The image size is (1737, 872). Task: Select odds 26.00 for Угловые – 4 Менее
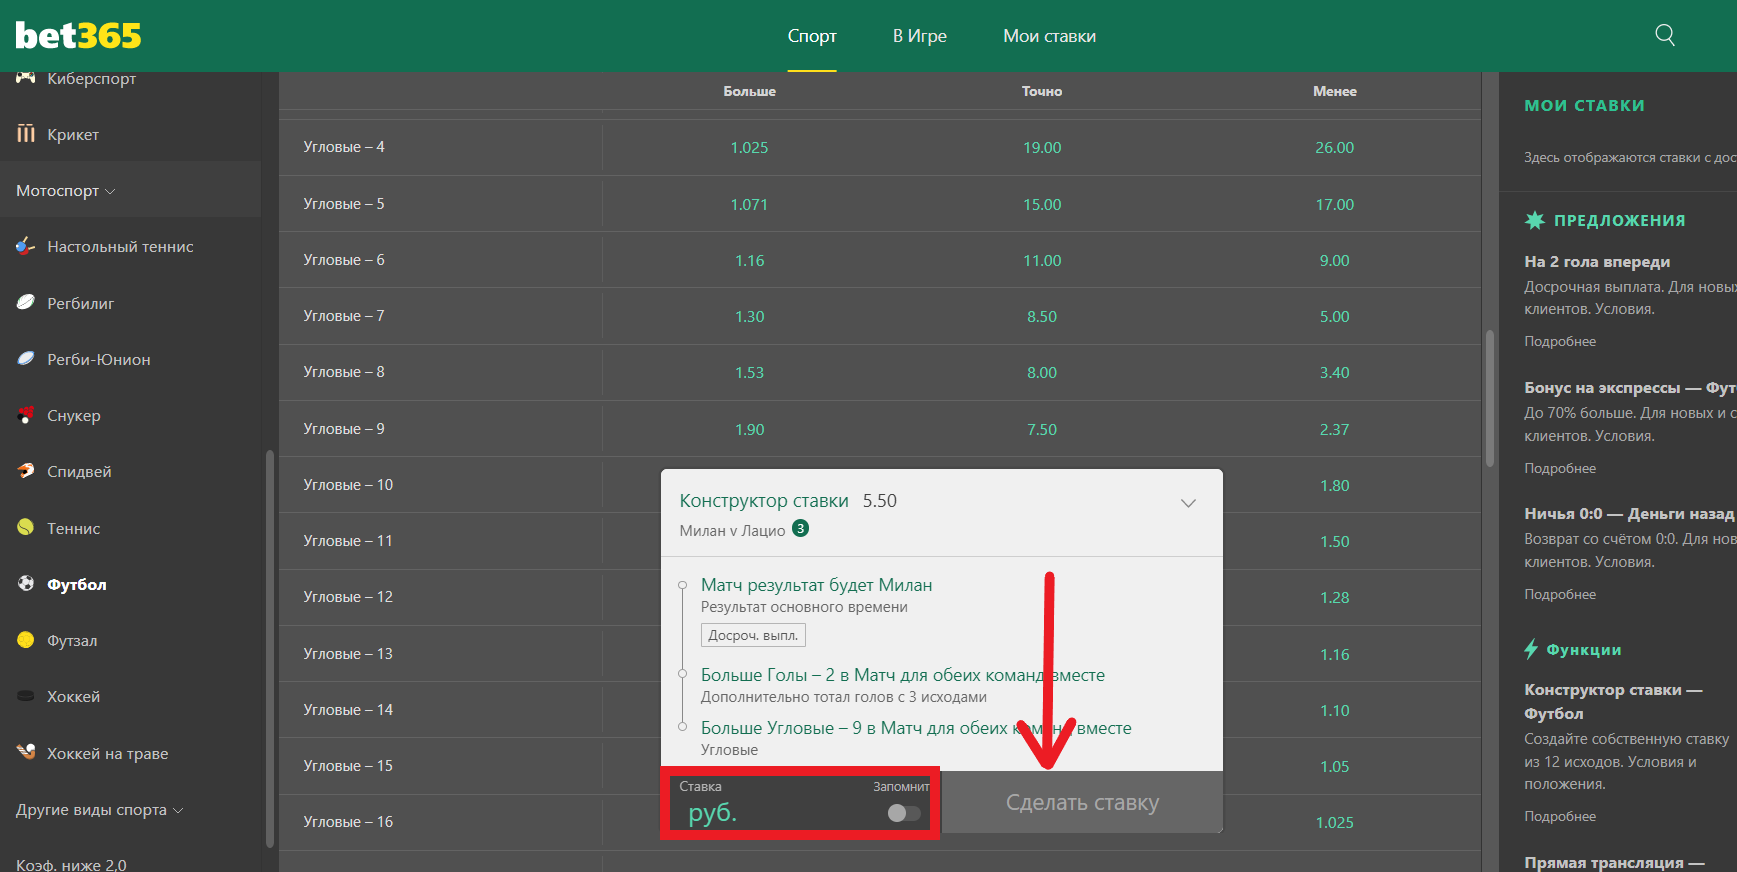click(x=1334, y=147)
